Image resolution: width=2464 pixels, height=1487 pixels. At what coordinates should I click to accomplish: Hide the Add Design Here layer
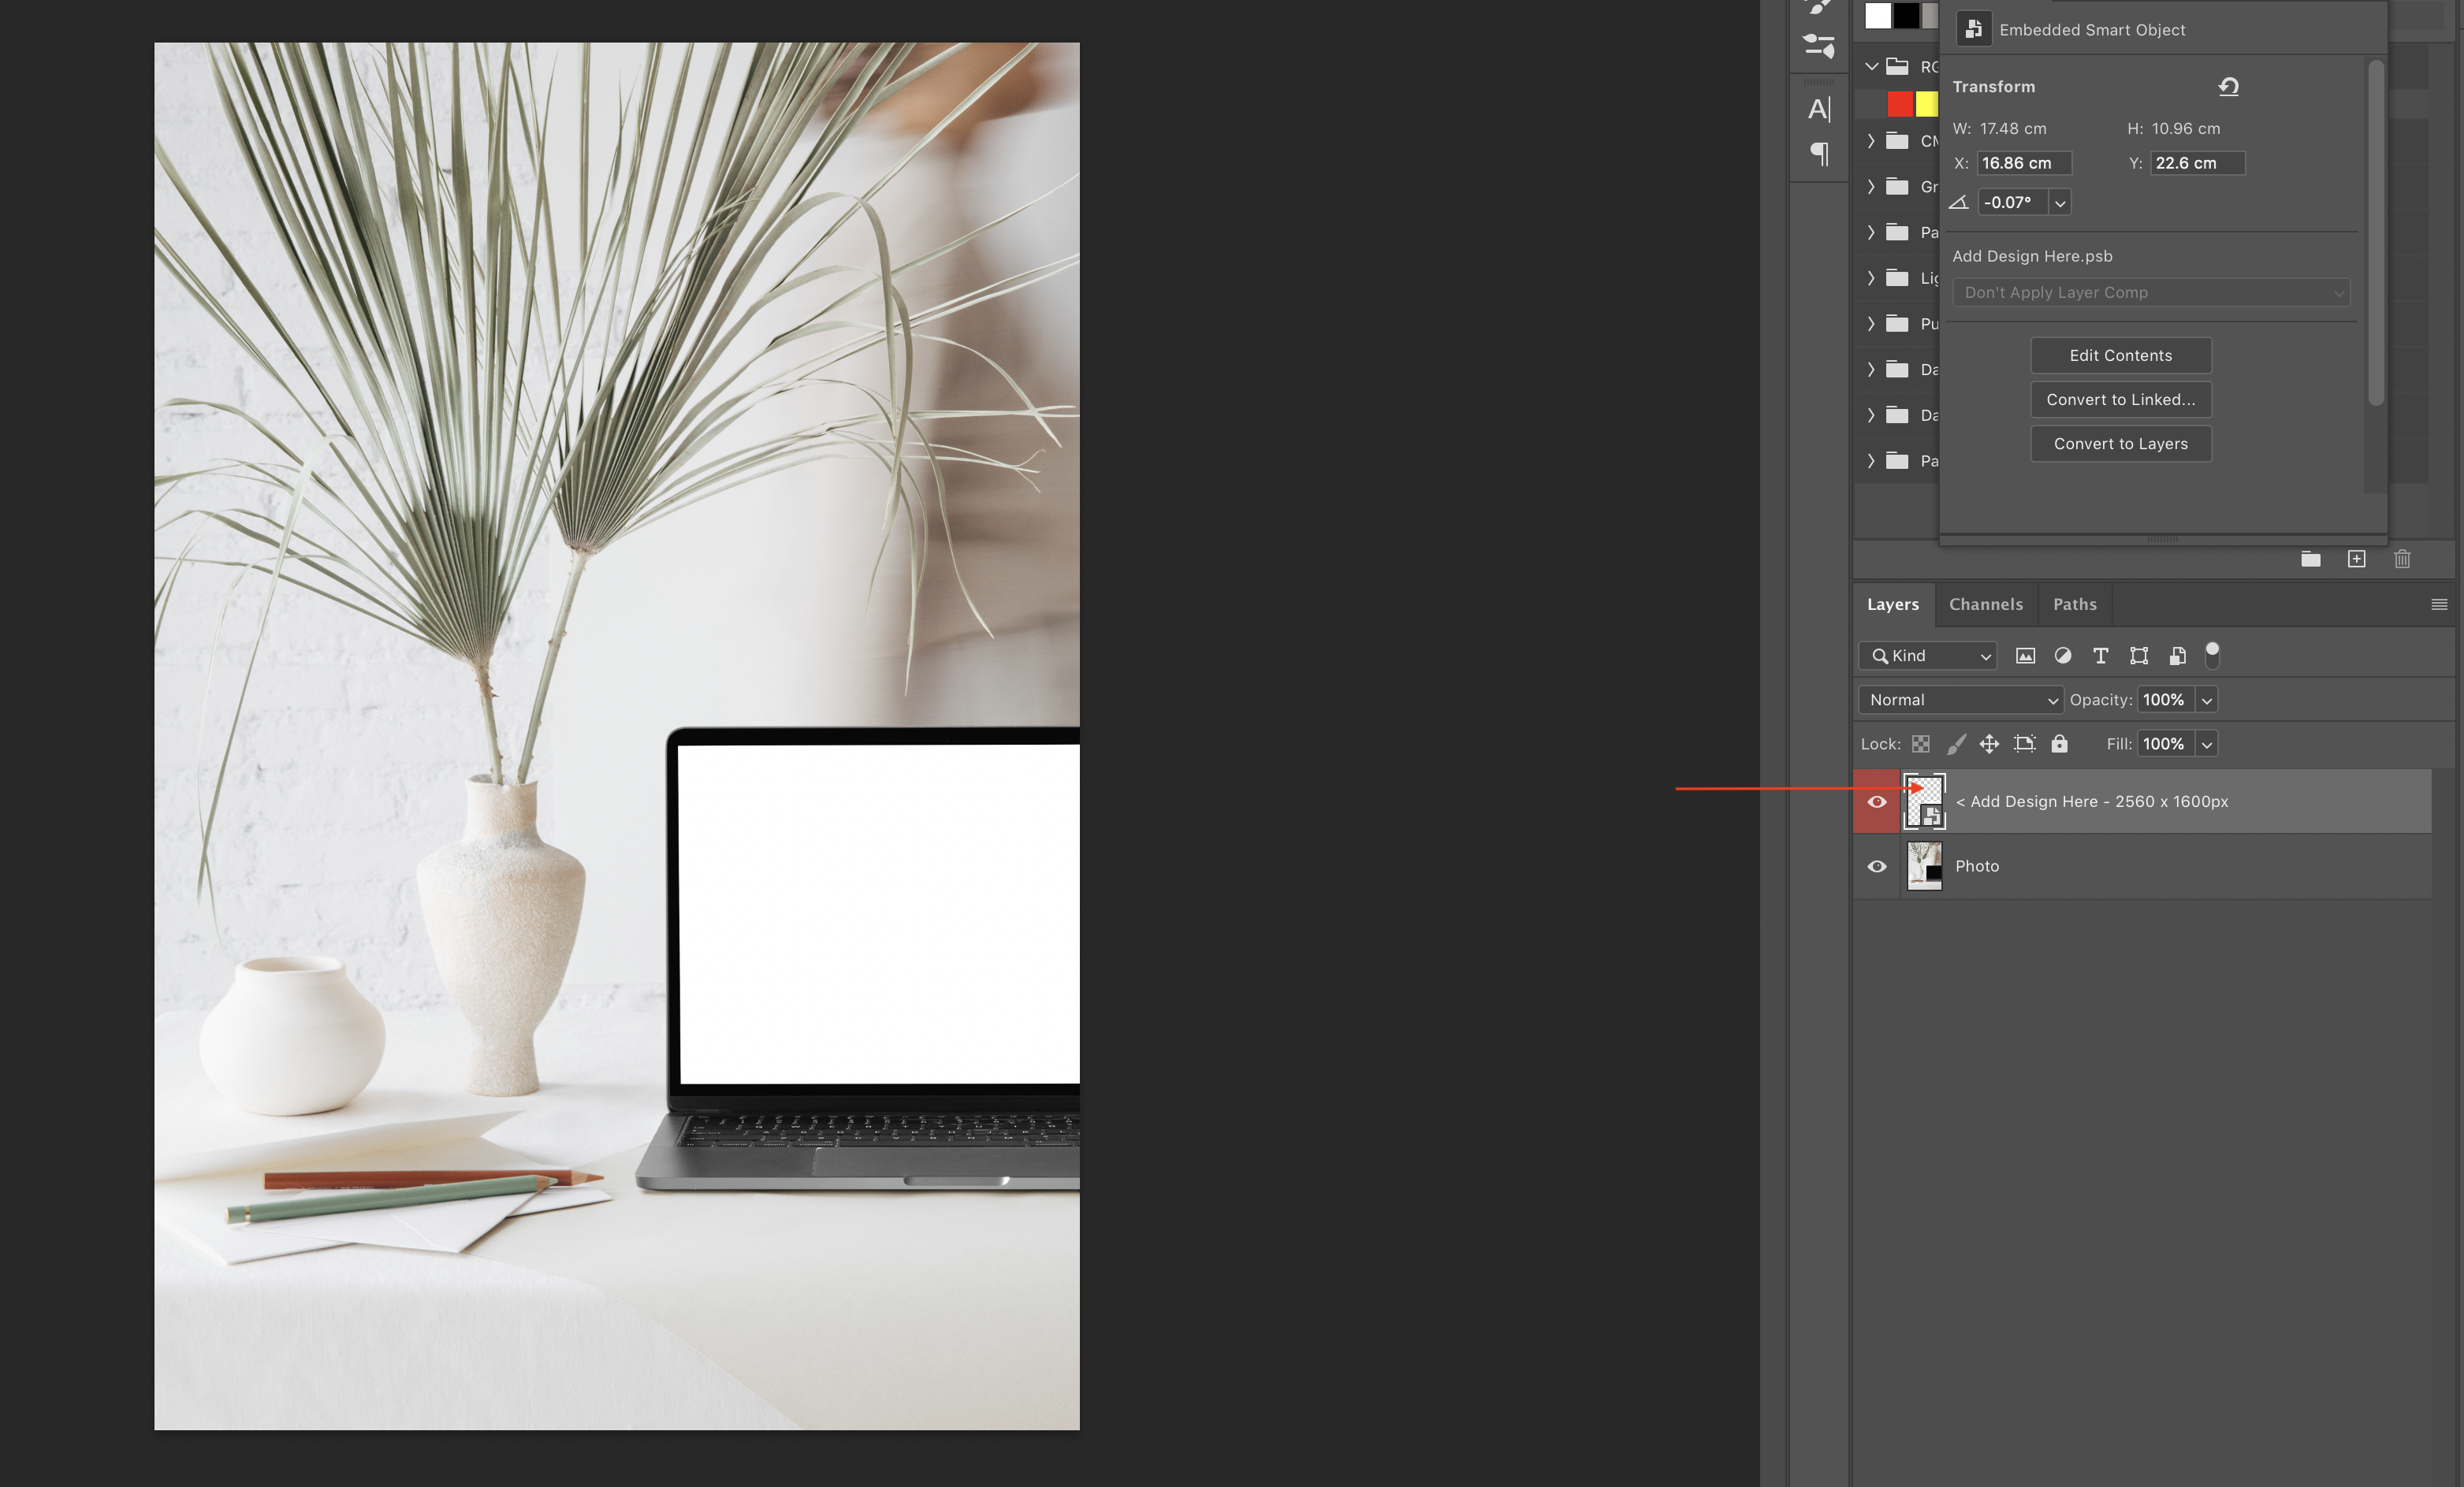click(x=1877, y=802)
